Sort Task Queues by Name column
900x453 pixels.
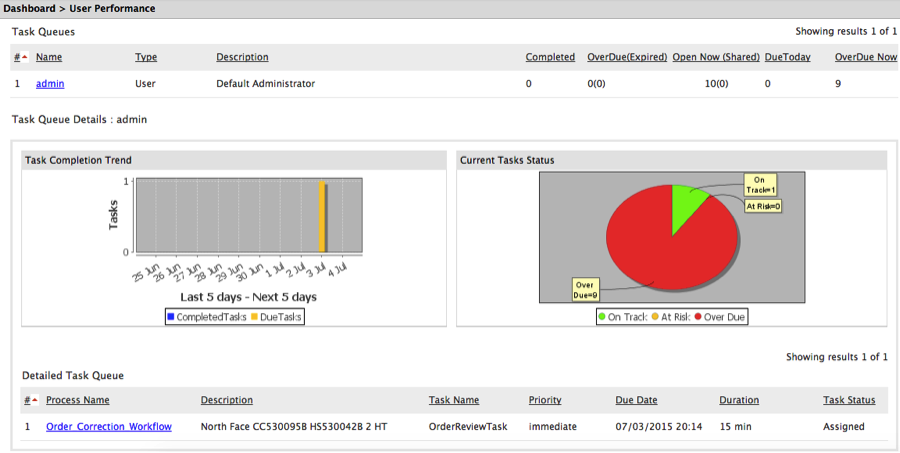[x=49, y=57]
